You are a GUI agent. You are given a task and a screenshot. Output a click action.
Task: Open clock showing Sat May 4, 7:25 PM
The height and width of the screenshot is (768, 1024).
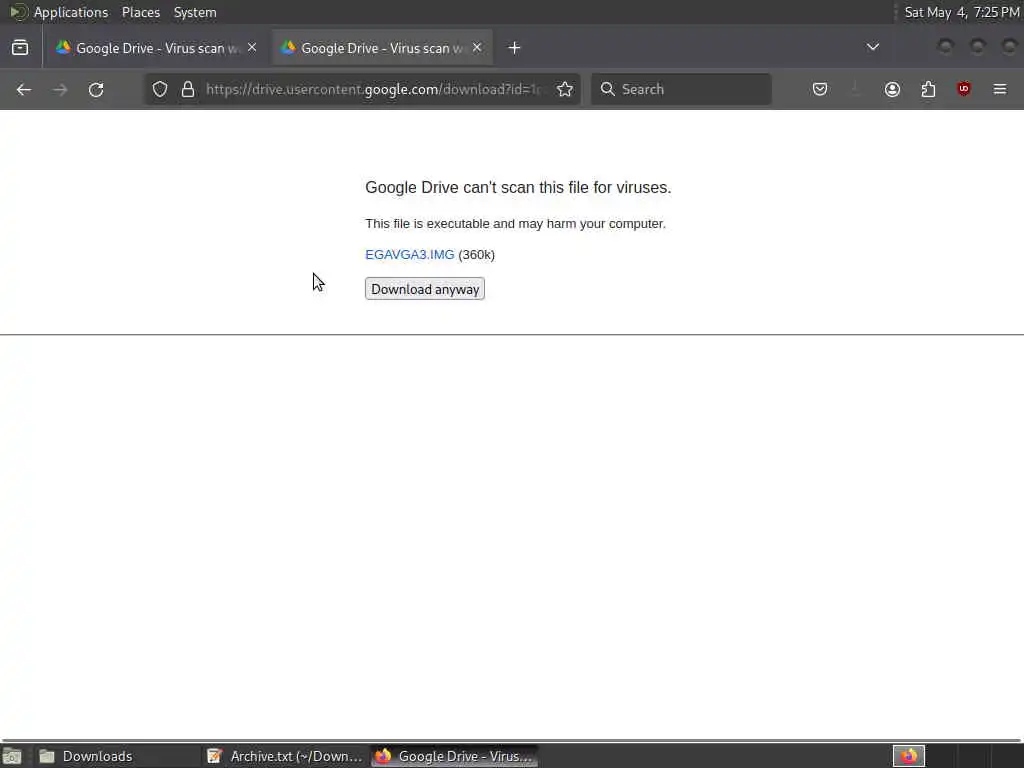tap(961, 12)
